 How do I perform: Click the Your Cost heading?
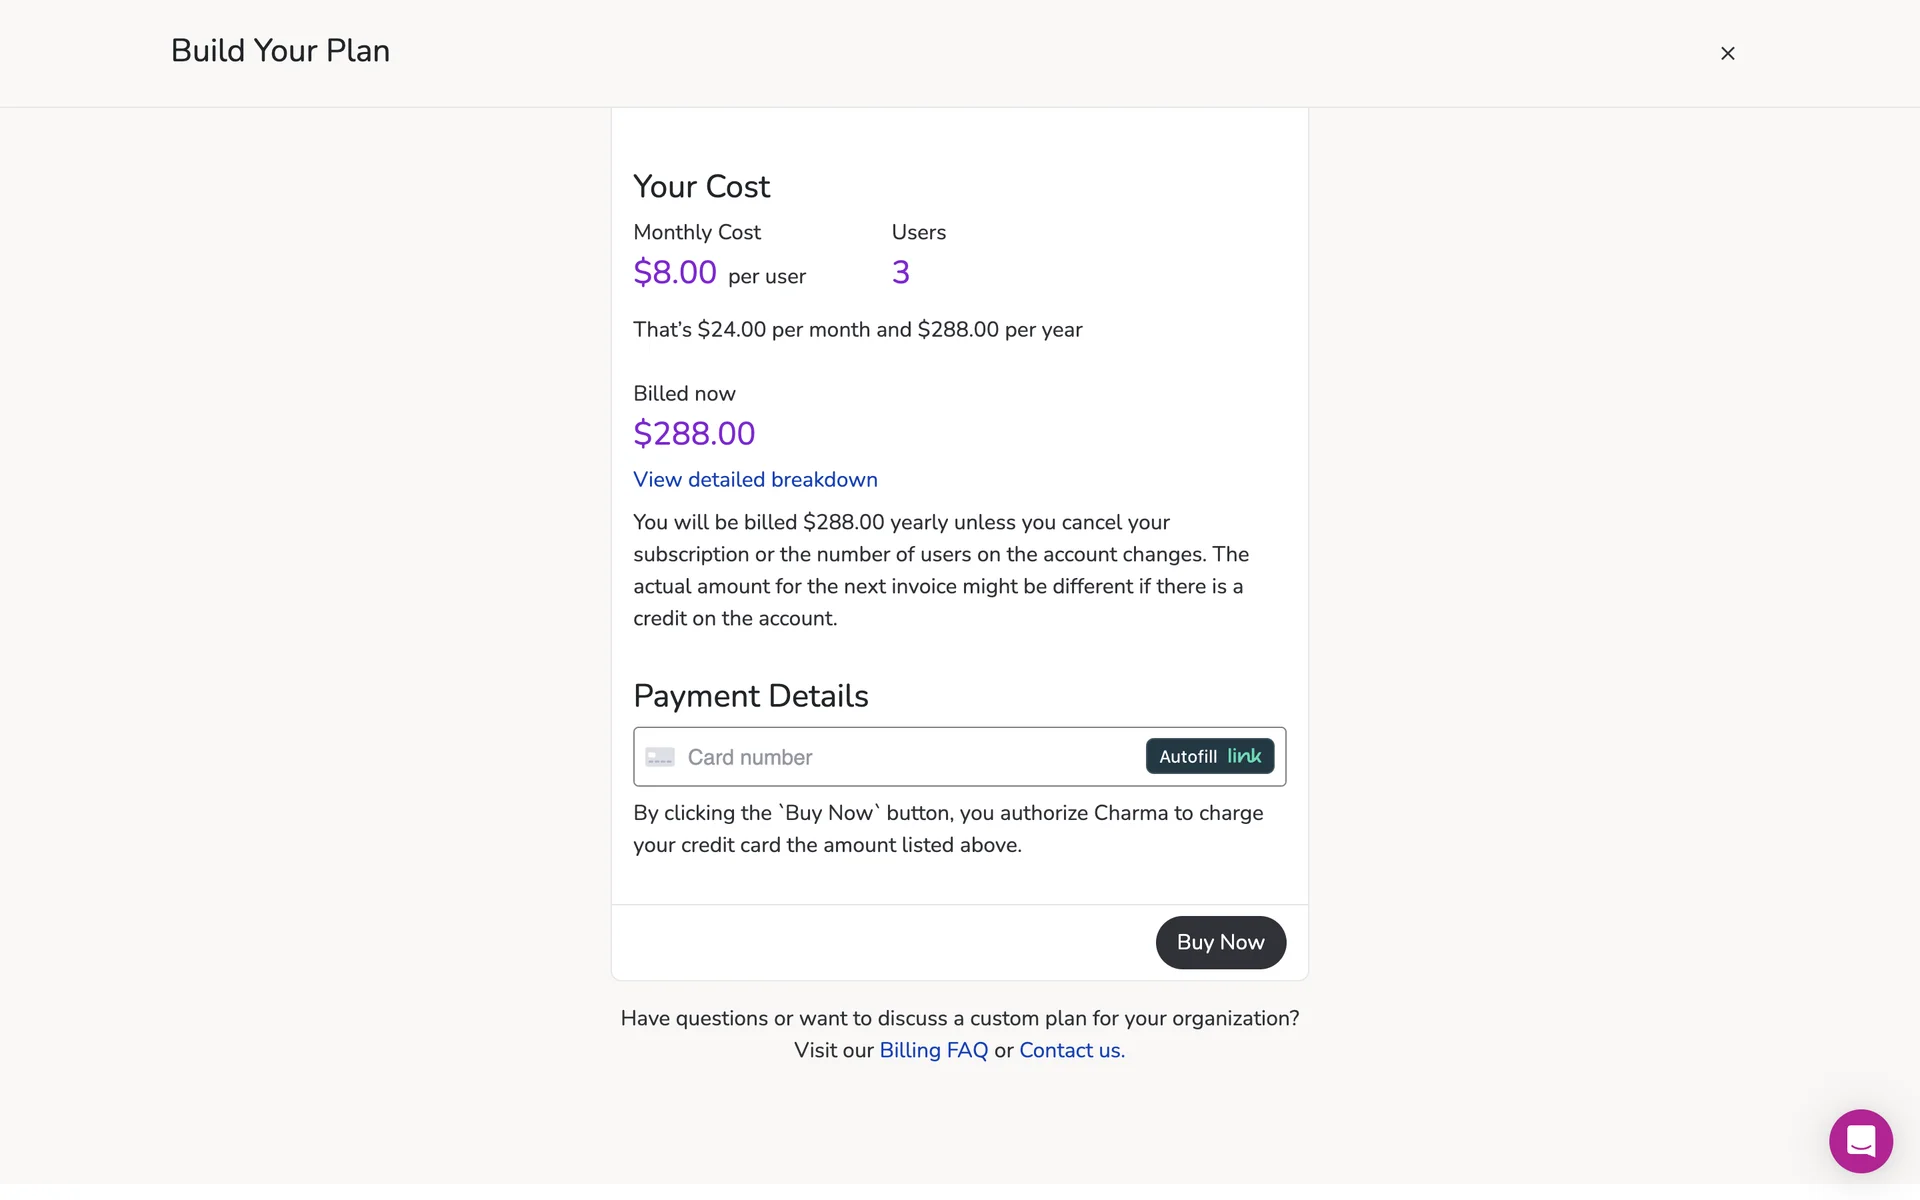point(701,187)
